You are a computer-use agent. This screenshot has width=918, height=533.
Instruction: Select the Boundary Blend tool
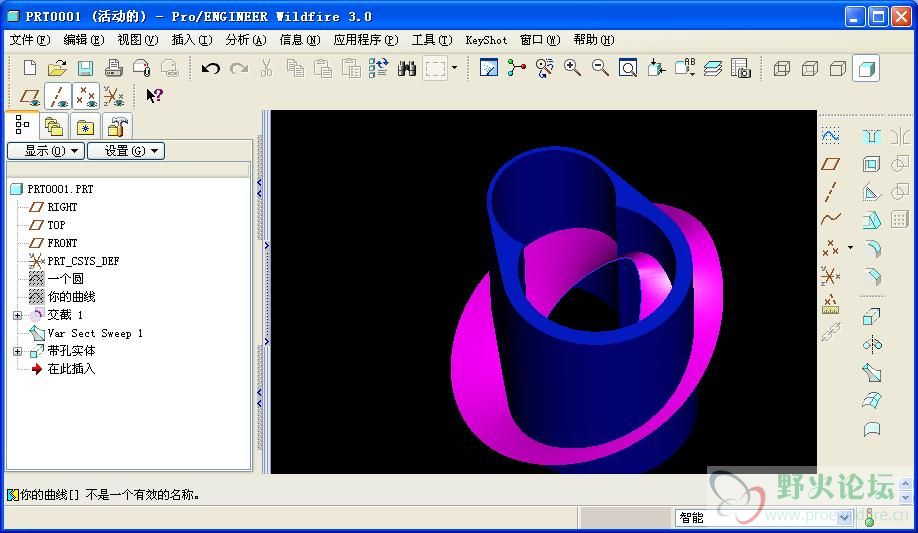(872, 401)
